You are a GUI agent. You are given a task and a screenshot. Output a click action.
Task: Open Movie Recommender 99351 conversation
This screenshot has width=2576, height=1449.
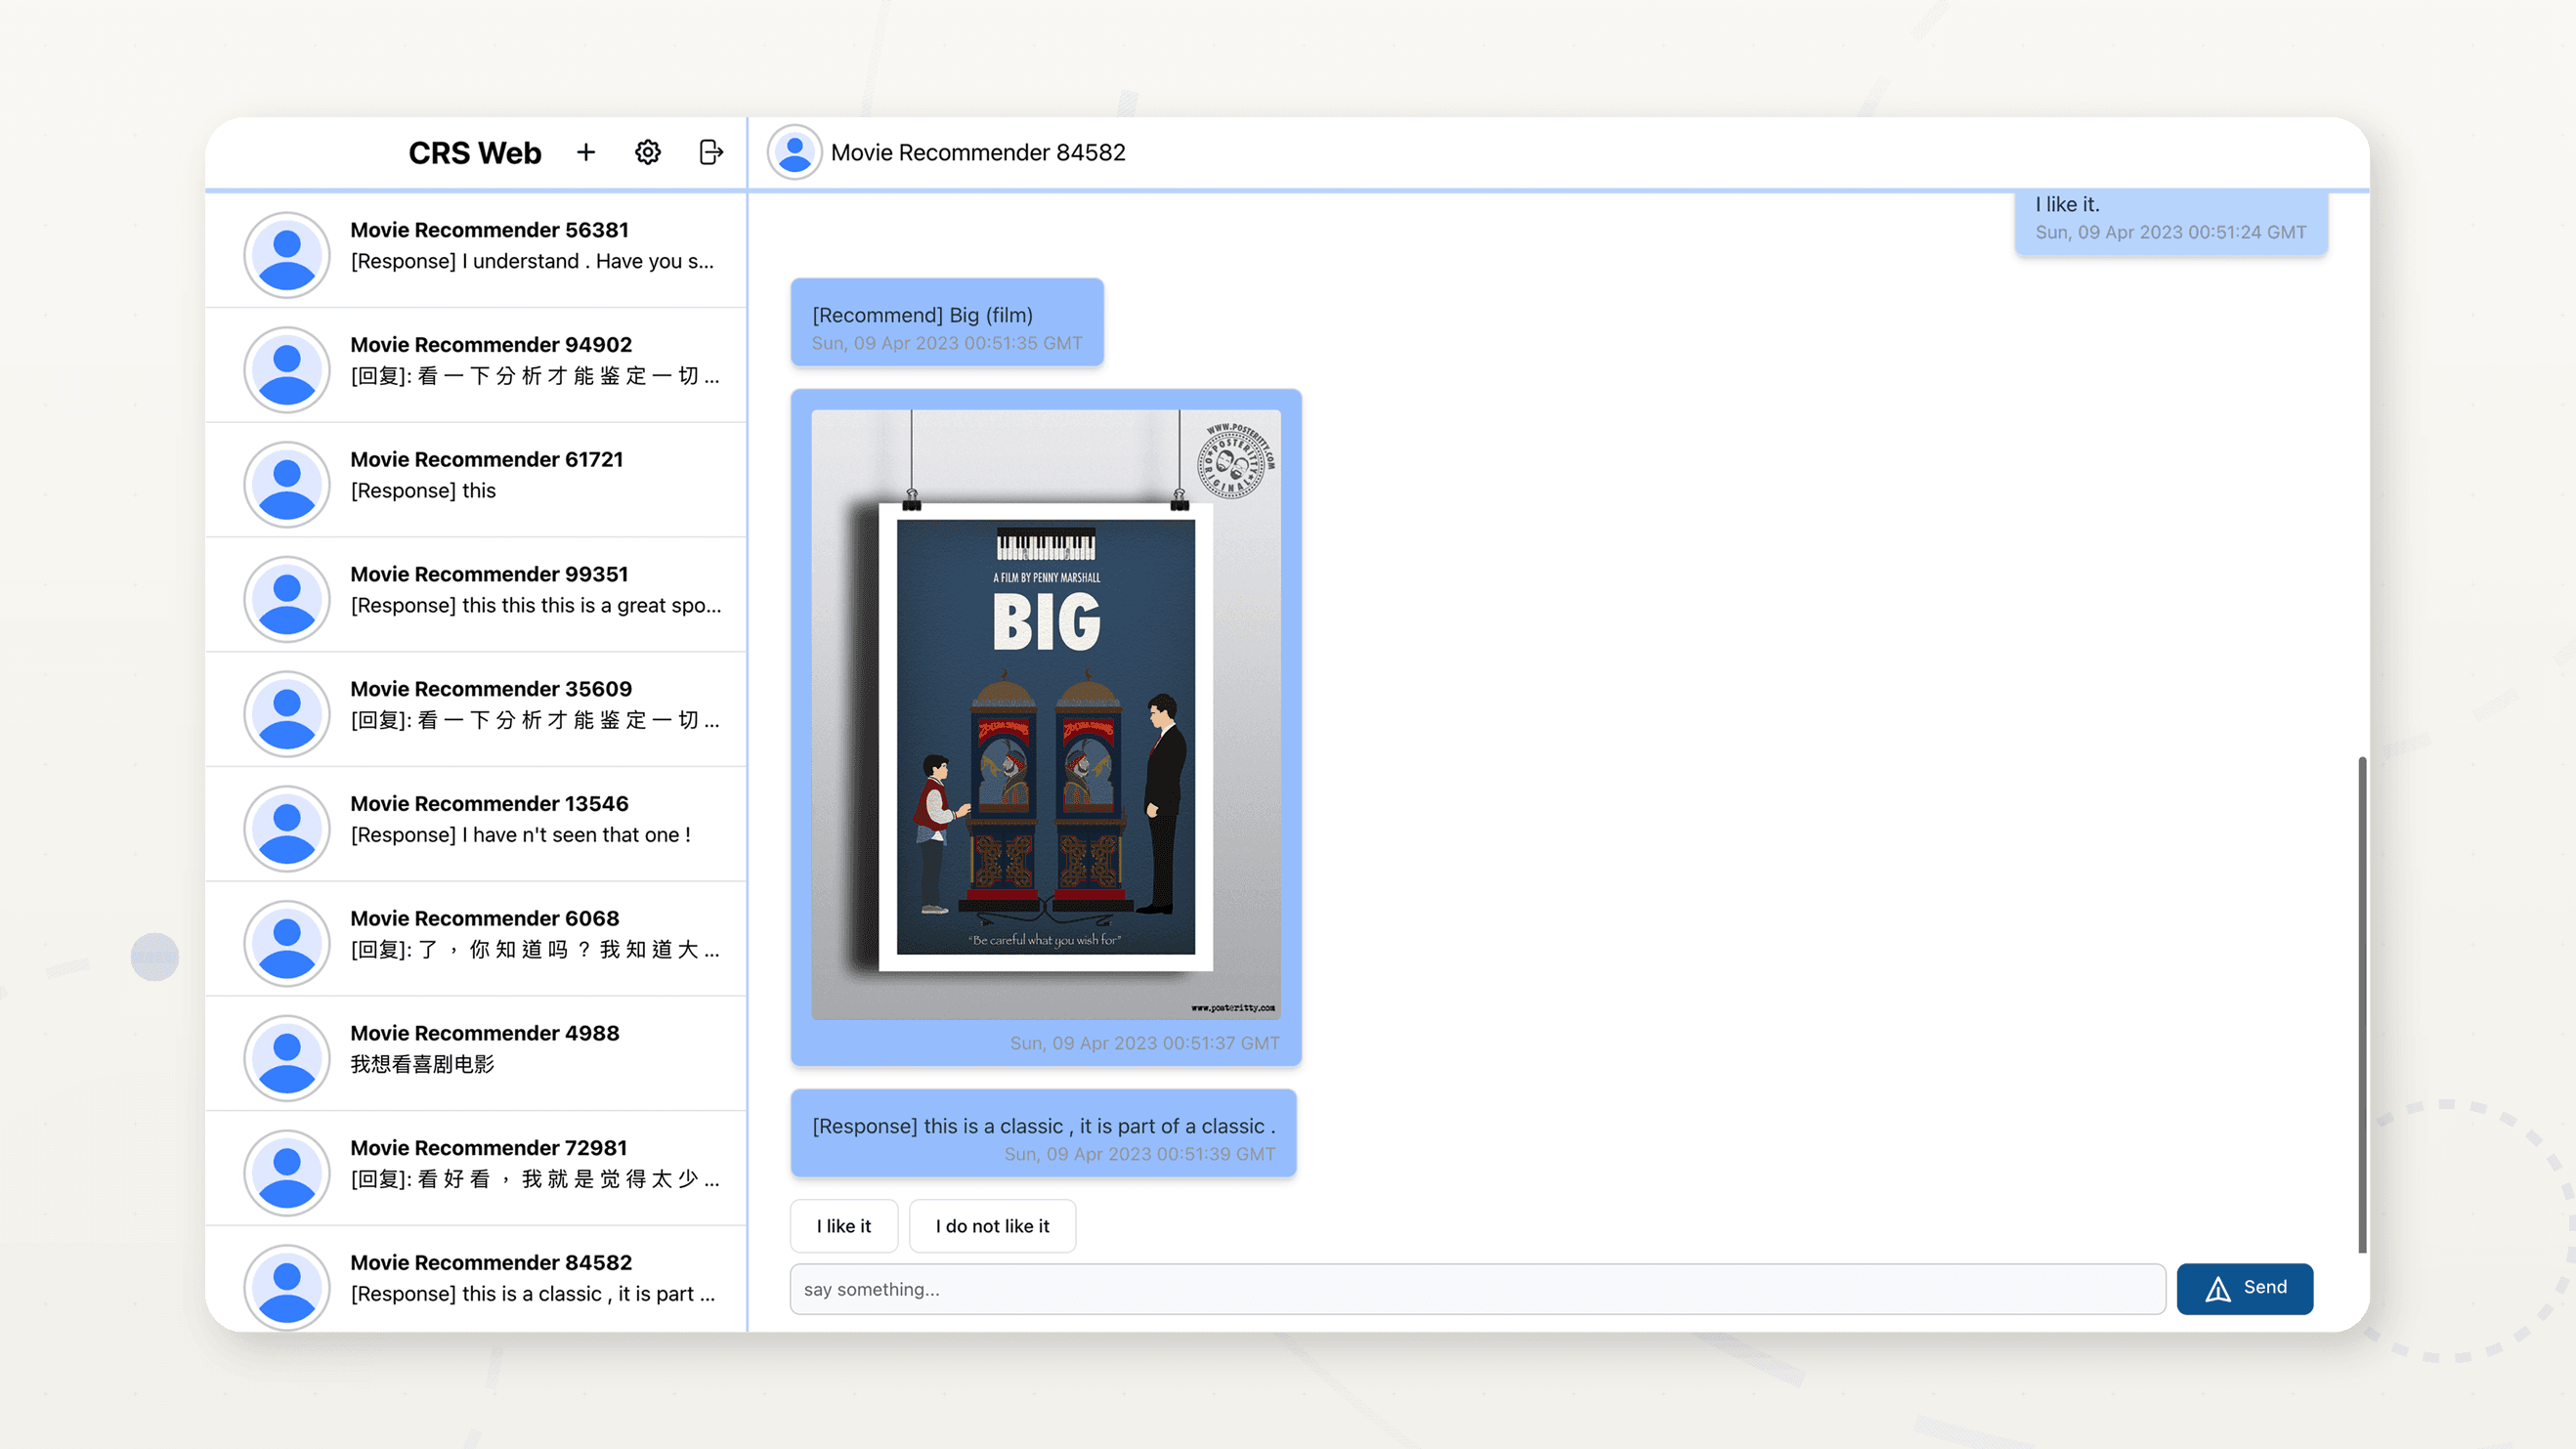pyautogui.click(x=476, y=595)
